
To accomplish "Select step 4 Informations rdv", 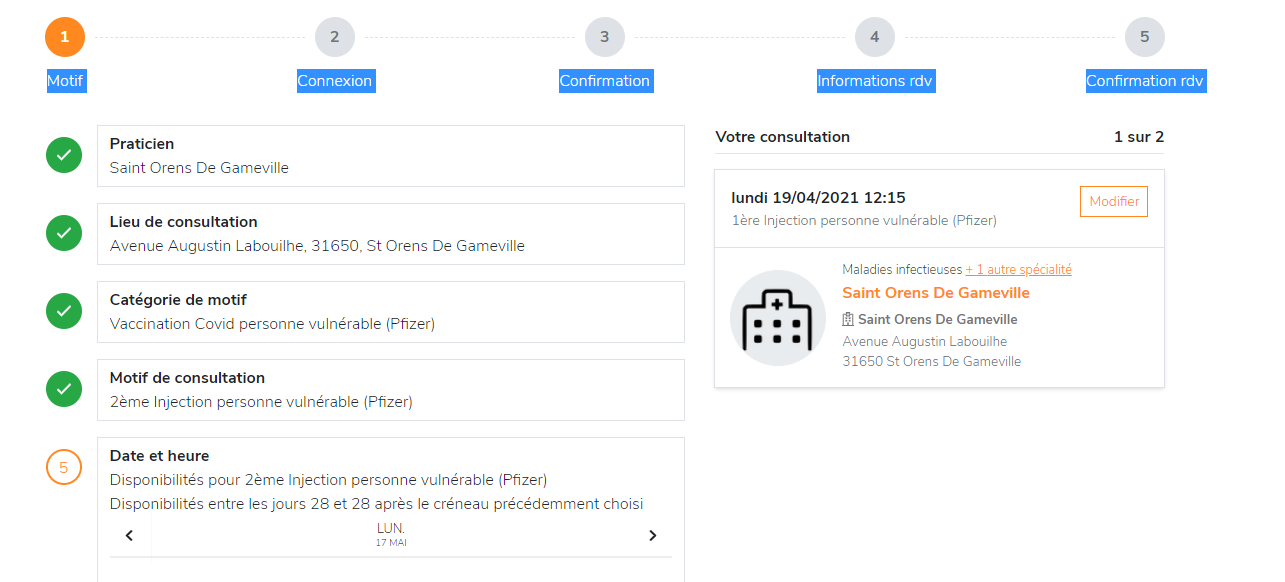I will (875, 37).
